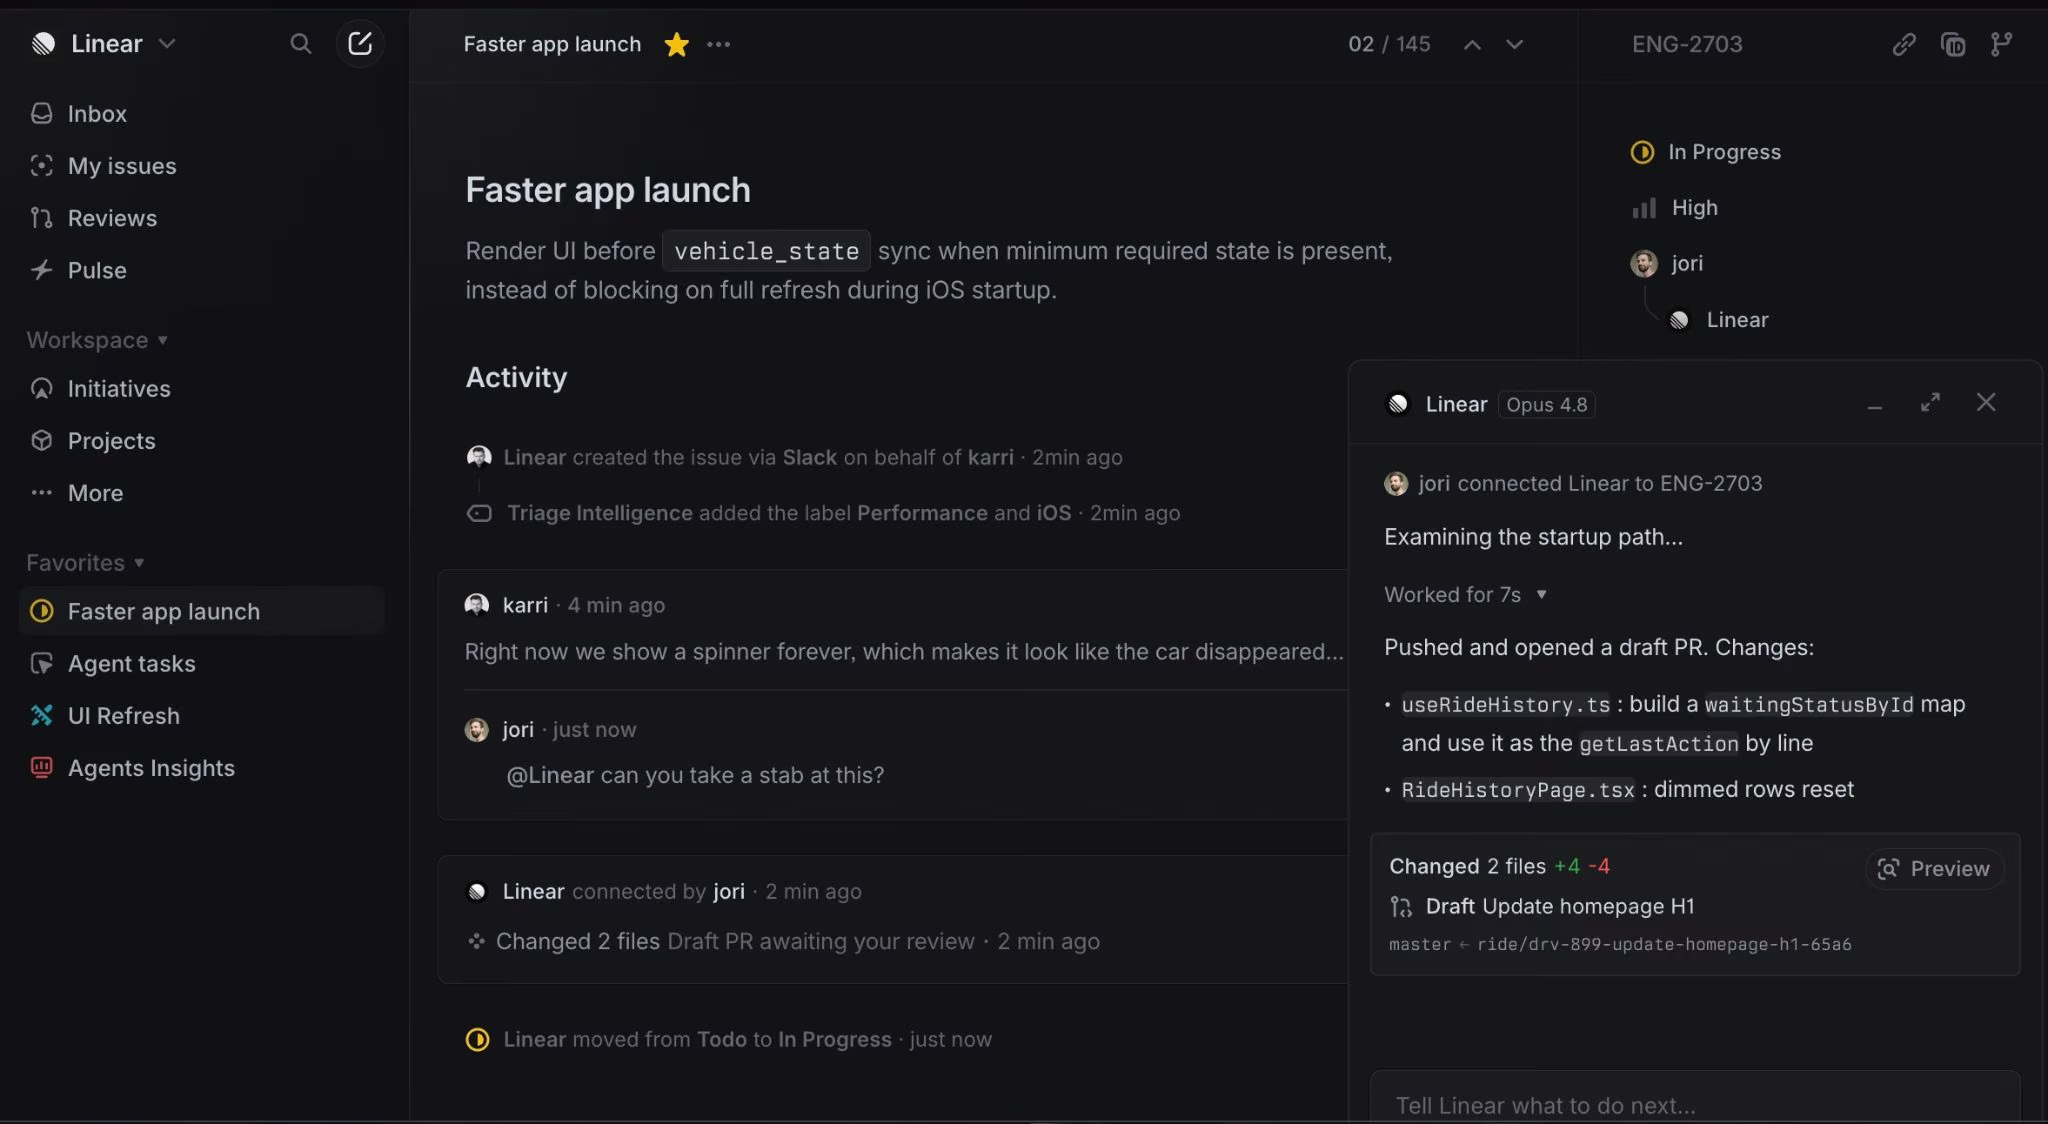
Task: Click the Activity section heading
Action: (x=516, y=377)
